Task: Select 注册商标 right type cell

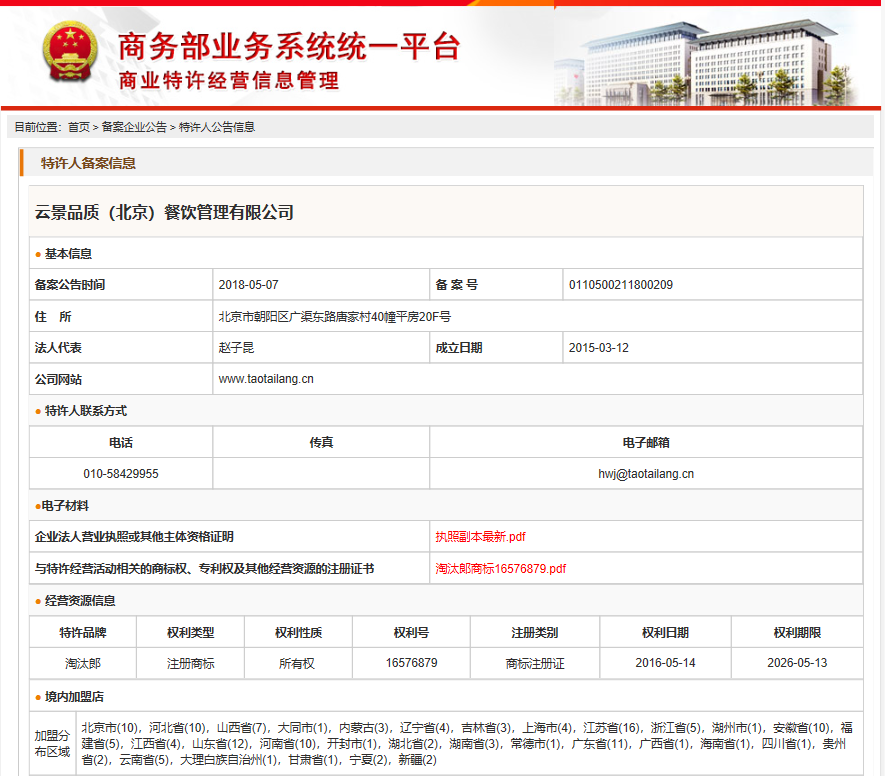Action: click(x=191, y=663)
